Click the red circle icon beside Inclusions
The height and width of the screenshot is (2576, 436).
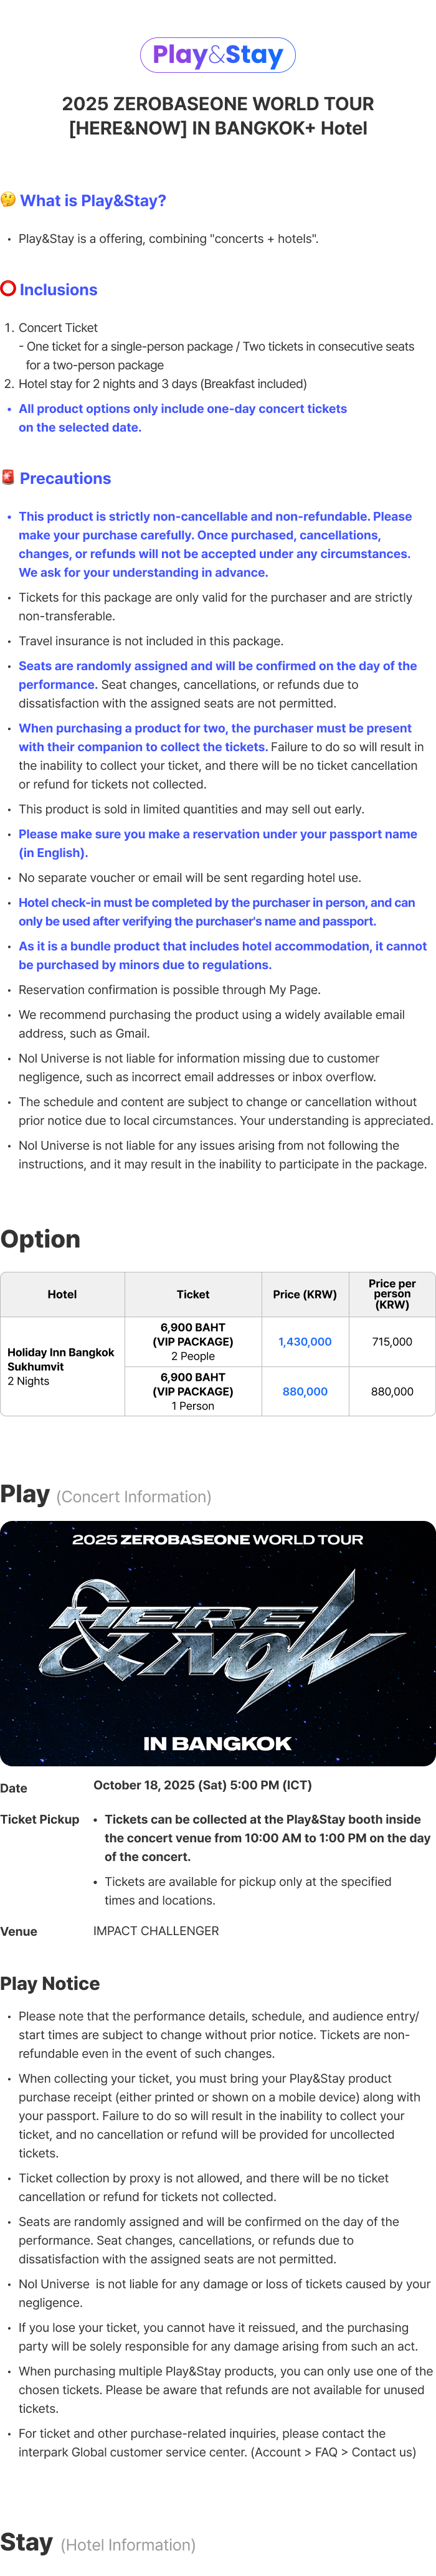(8, 289)
